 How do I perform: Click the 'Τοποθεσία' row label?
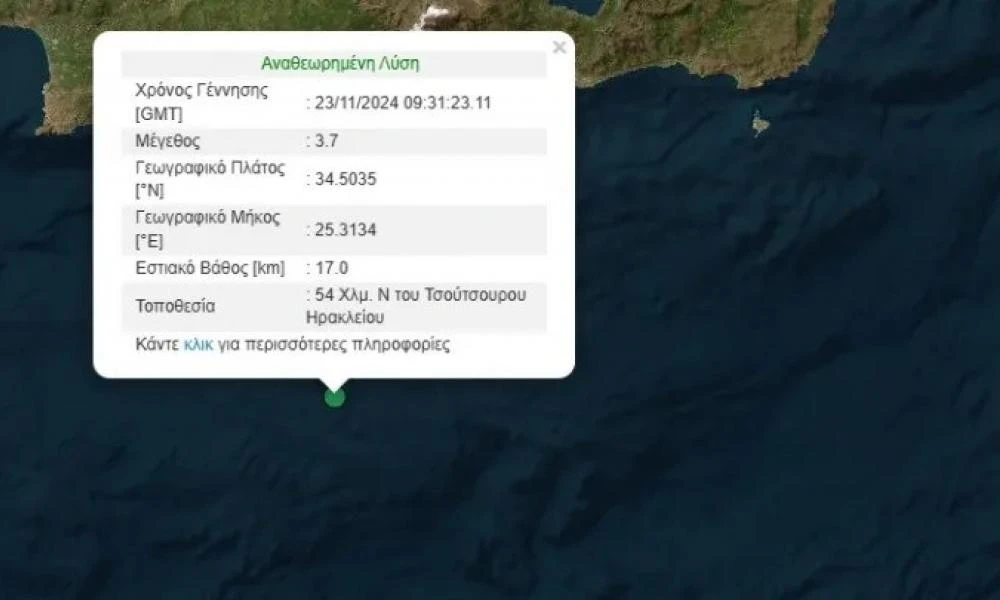point(175,306)
